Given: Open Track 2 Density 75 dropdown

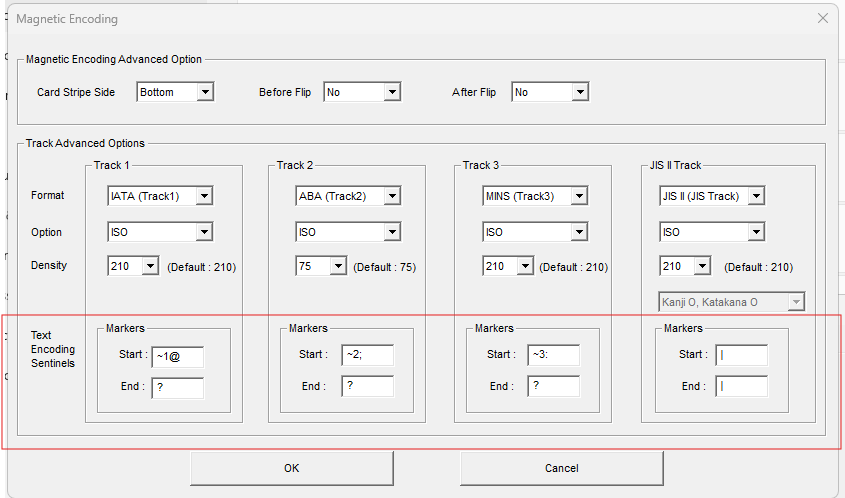Looking at the screenshot, I should click(x=321, y=266).
